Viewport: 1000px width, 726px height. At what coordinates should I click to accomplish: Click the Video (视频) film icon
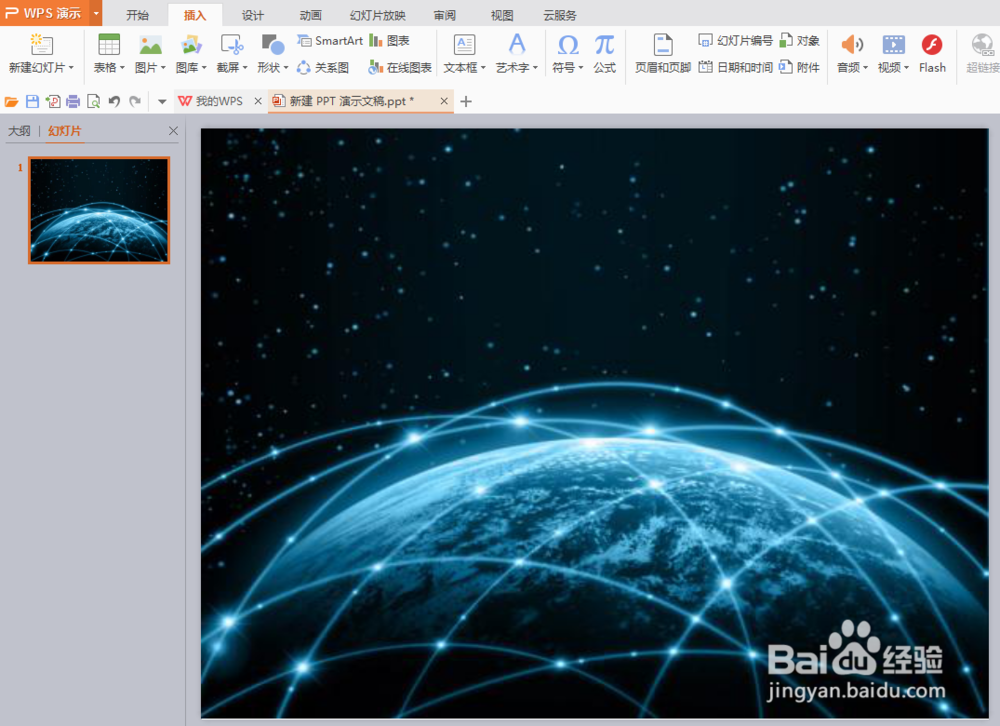click(893, 45)
